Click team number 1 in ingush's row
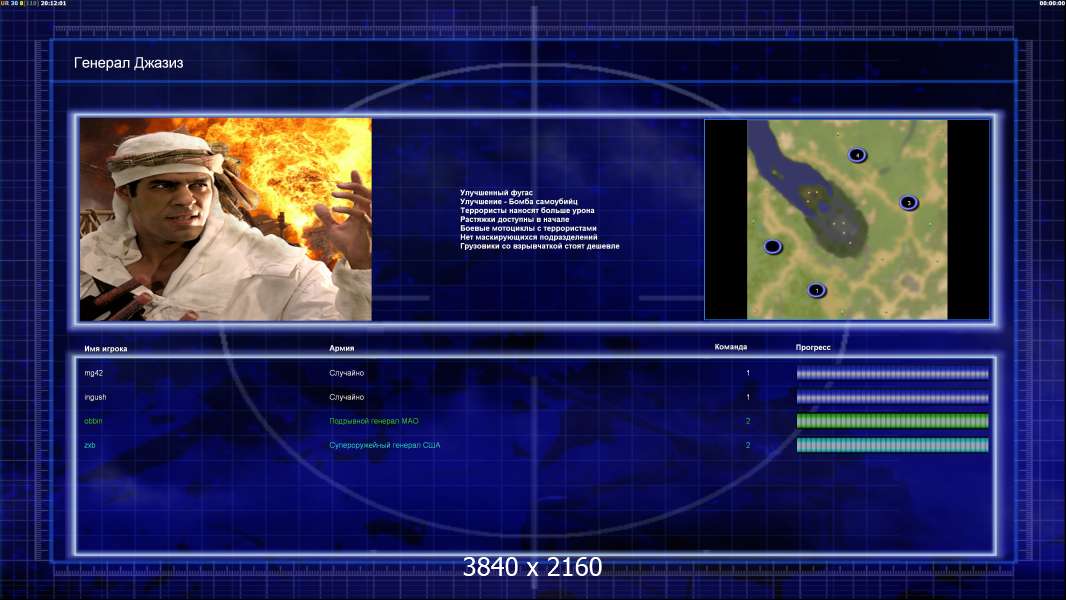1066x600 pixels. [x=748, y=397]
